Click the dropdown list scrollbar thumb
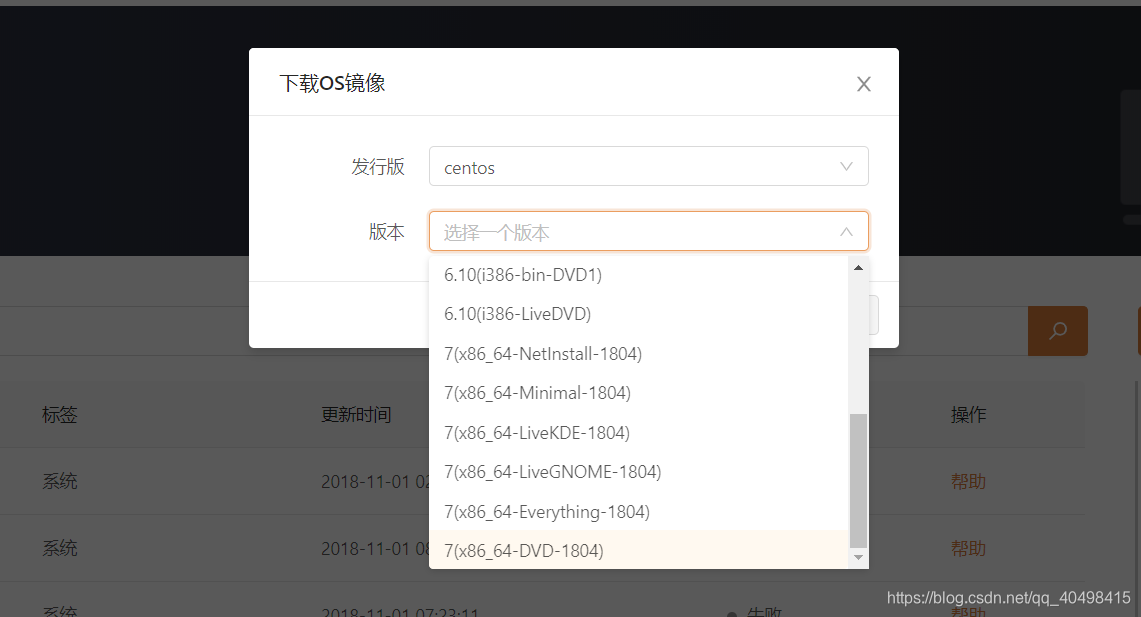This screenshot has width=1141, height=617. click(859, 481)
